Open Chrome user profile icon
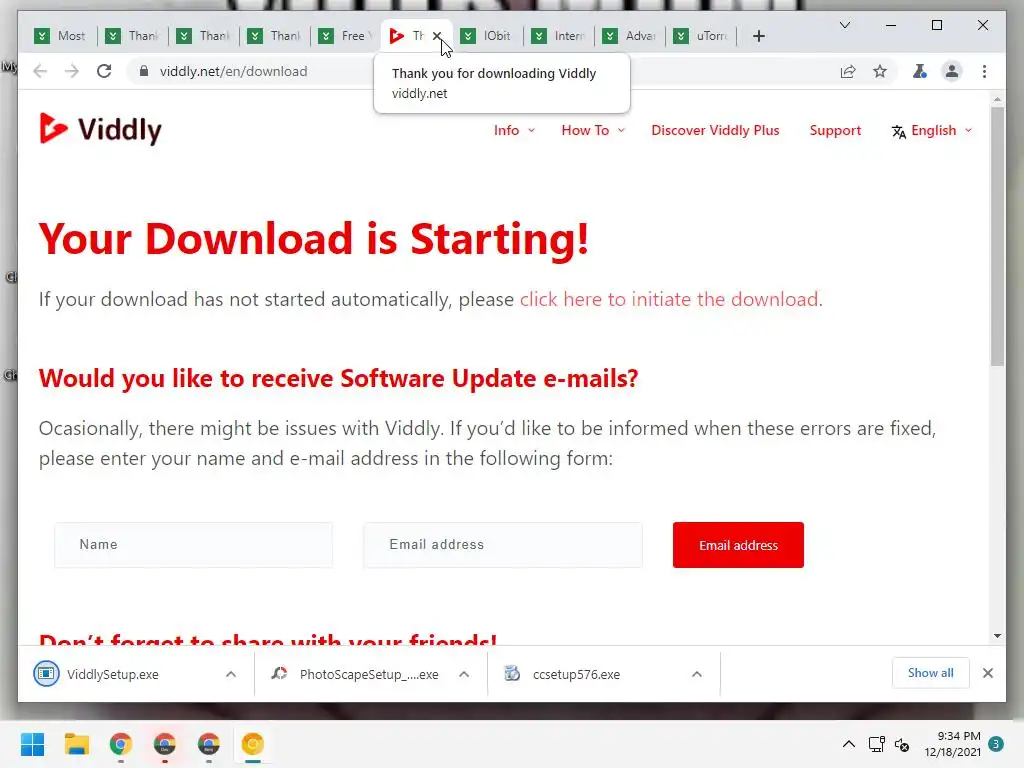 (x=952, y=71)
